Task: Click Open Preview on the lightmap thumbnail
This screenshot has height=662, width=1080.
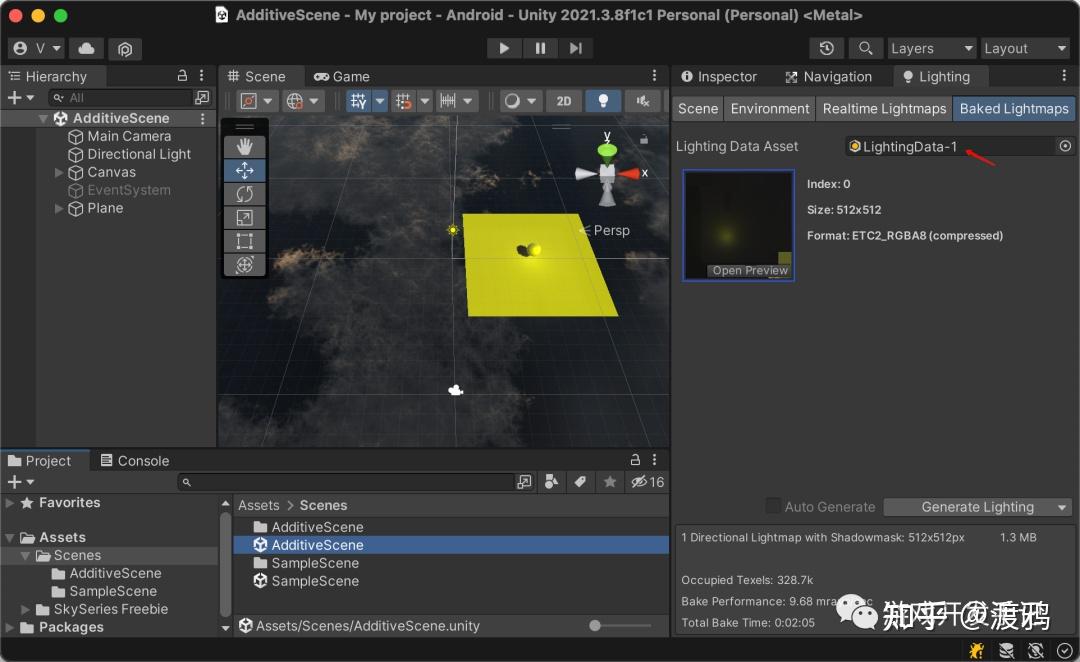Action: tap(749, 271)
